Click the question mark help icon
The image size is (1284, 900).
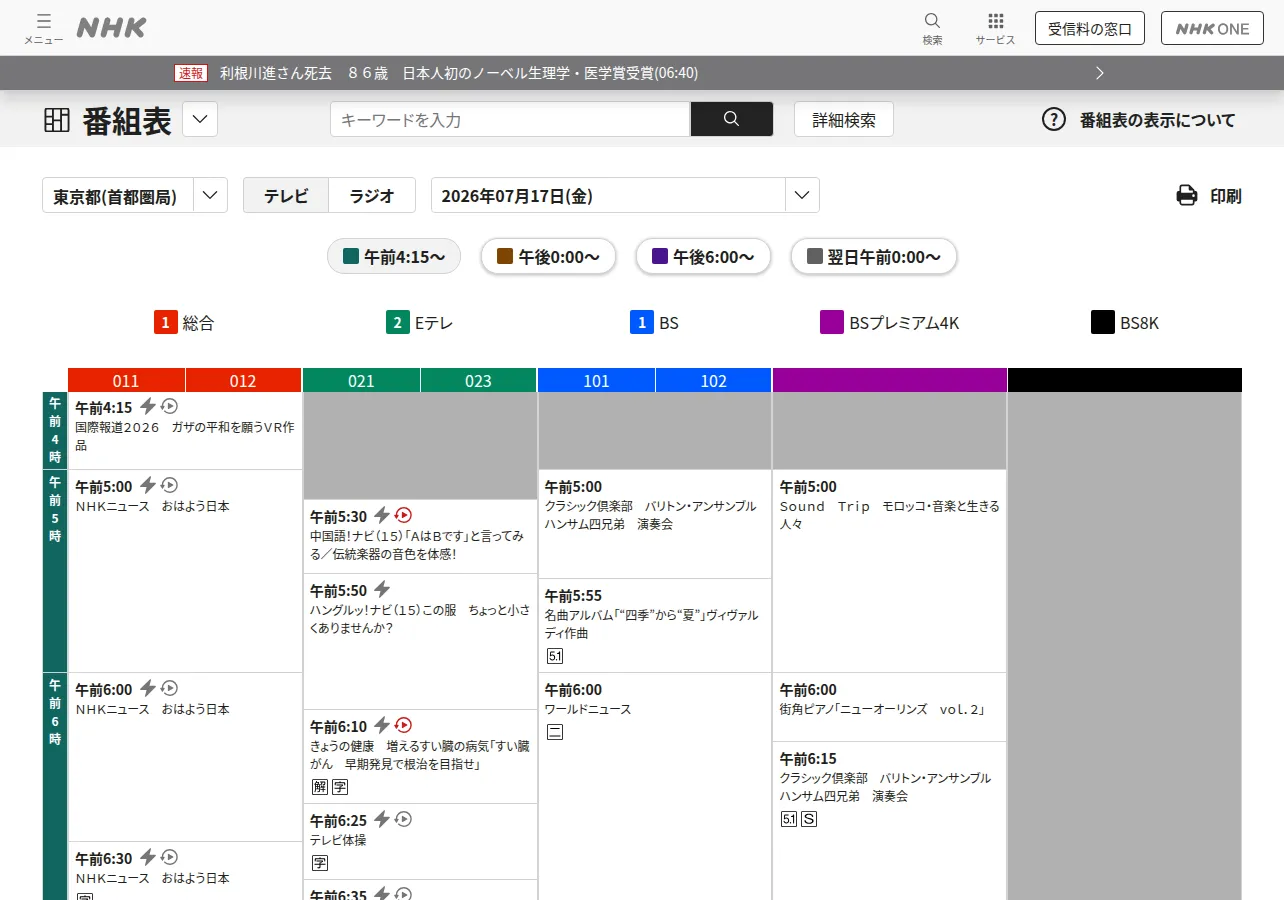tap(1054, 119)
